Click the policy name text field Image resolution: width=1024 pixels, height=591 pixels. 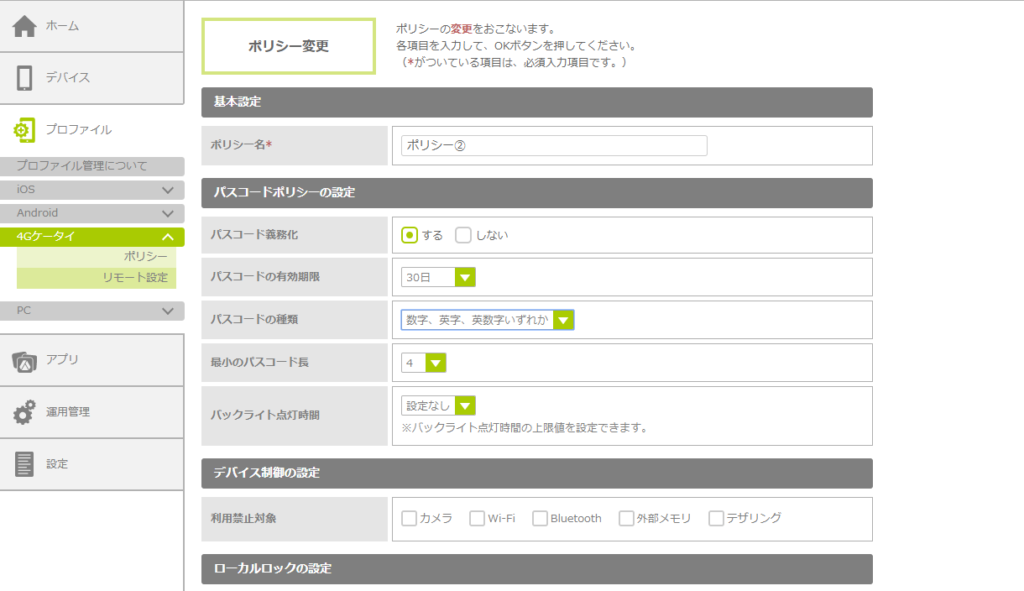point(553,145)
